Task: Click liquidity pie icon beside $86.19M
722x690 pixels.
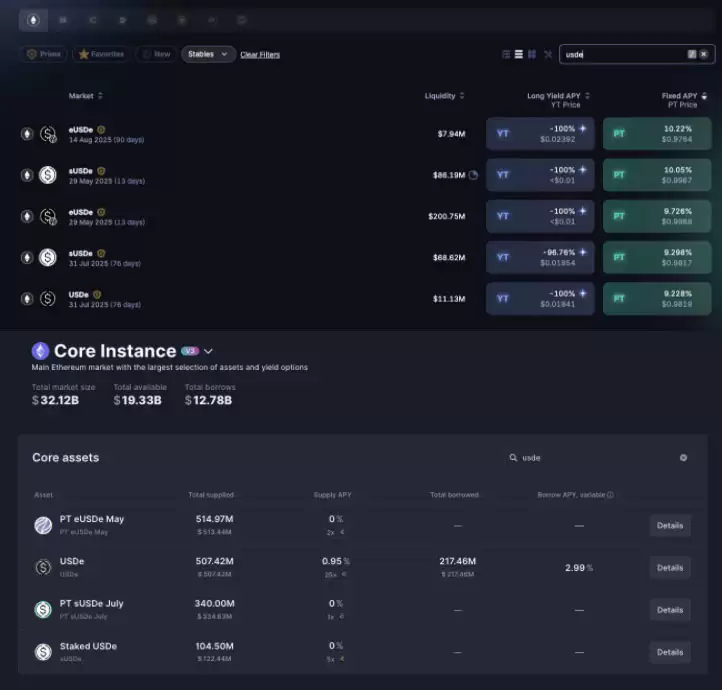Action: (x=473, y=175)
